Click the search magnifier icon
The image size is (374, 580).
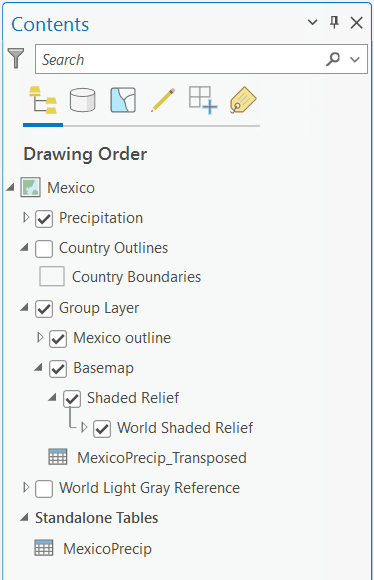(333, 59)
